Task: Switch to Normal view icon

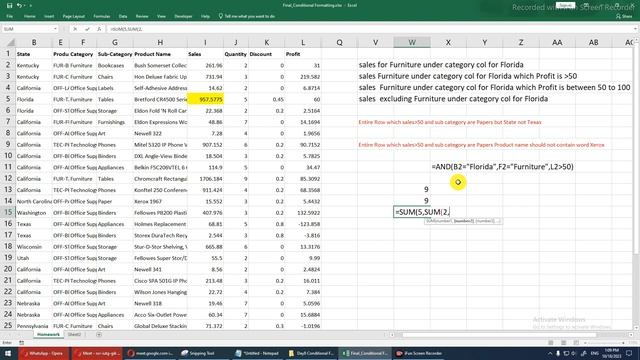Action: (551, 343)
